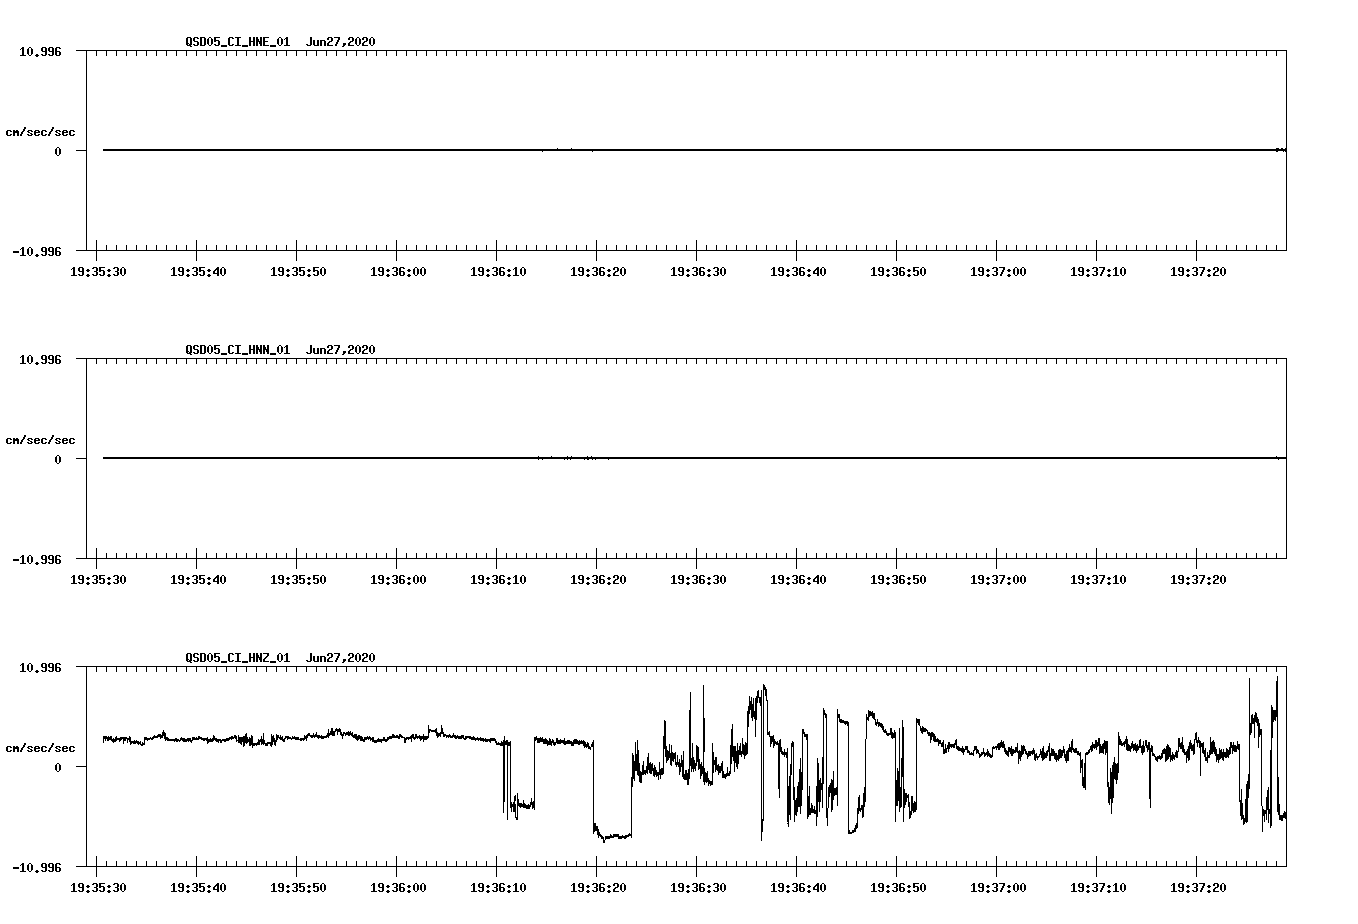The width and height of the screenshot is (1358, 924).
Task: Click 19:35:50 time label under HNZ plot
Action: pyautogui.click(x=298, y=887)
